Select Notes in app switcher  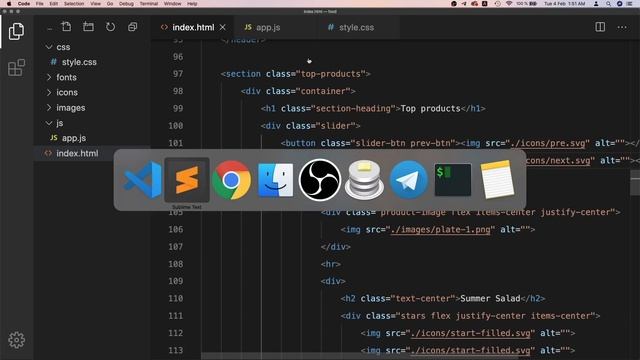pos(497,180)
